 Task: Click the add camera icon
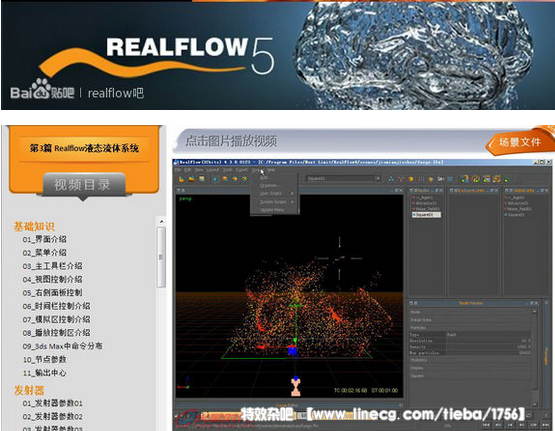coord(441,179)
